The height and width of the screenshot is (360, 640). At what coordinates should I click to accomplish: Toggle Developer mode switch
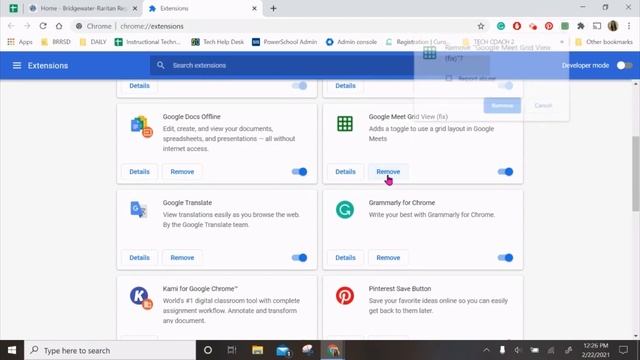tap(624, 65)
